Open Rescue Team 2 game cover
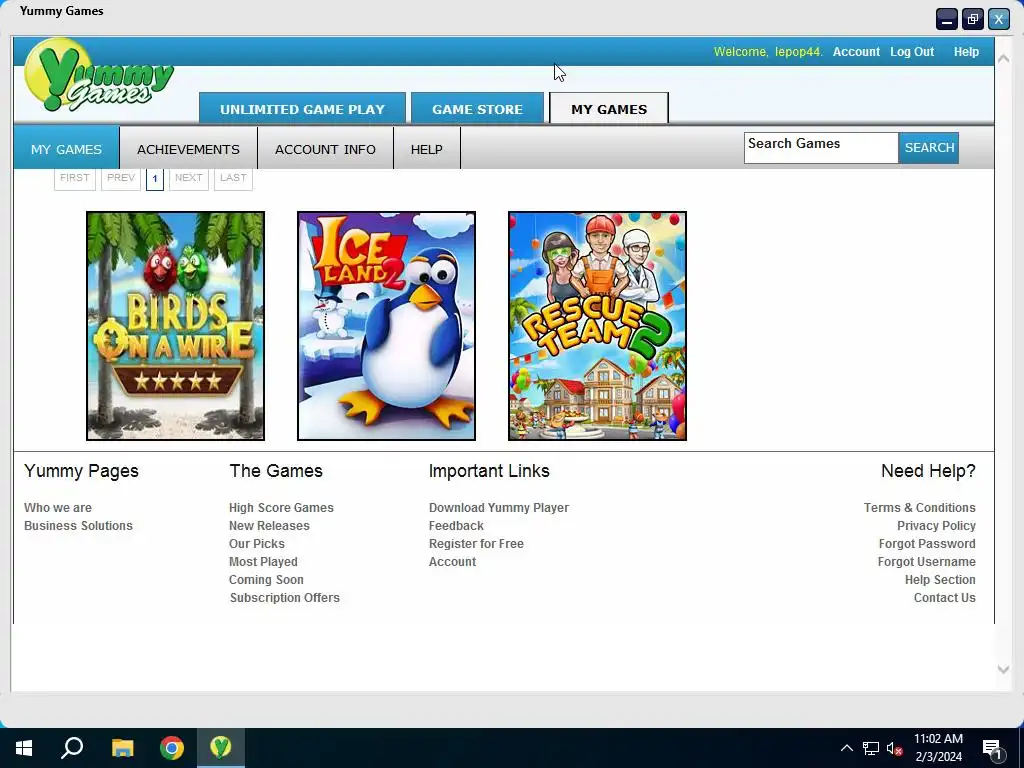This screenshot has width=1024, height=768. coord(598,326)
